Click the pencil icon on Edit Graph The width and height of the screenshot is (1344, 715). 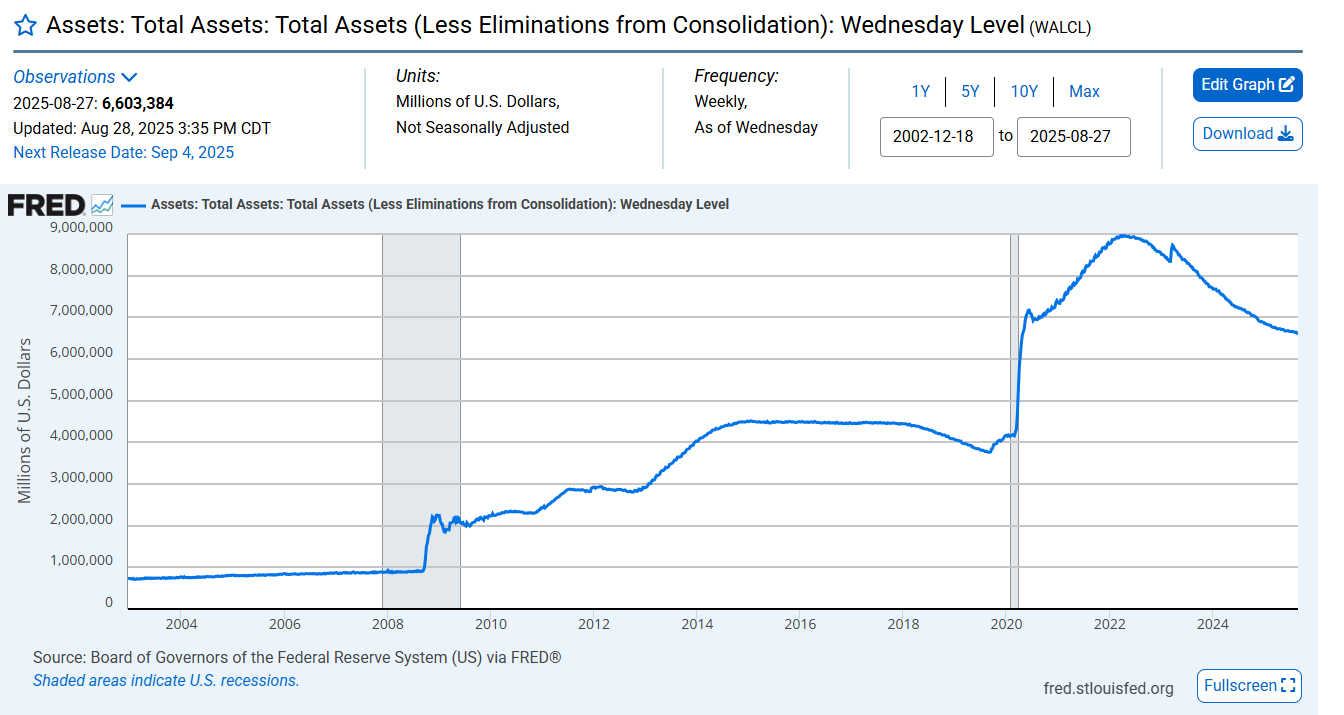(1287, 85)
